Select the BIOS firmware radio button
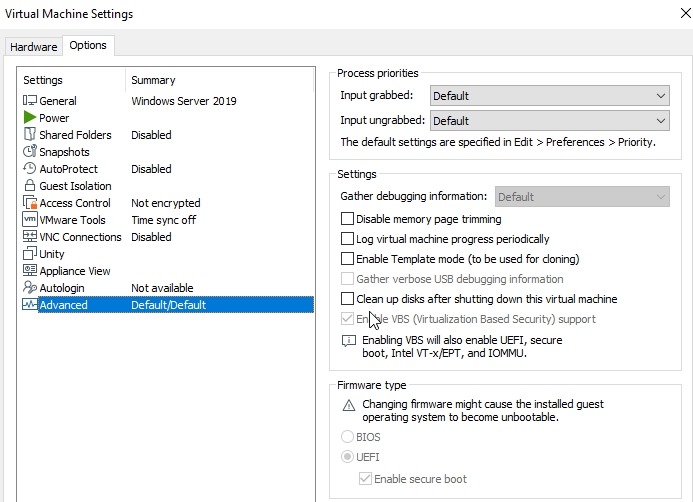Viewport: 693px width, 502px height. point(348,437)
